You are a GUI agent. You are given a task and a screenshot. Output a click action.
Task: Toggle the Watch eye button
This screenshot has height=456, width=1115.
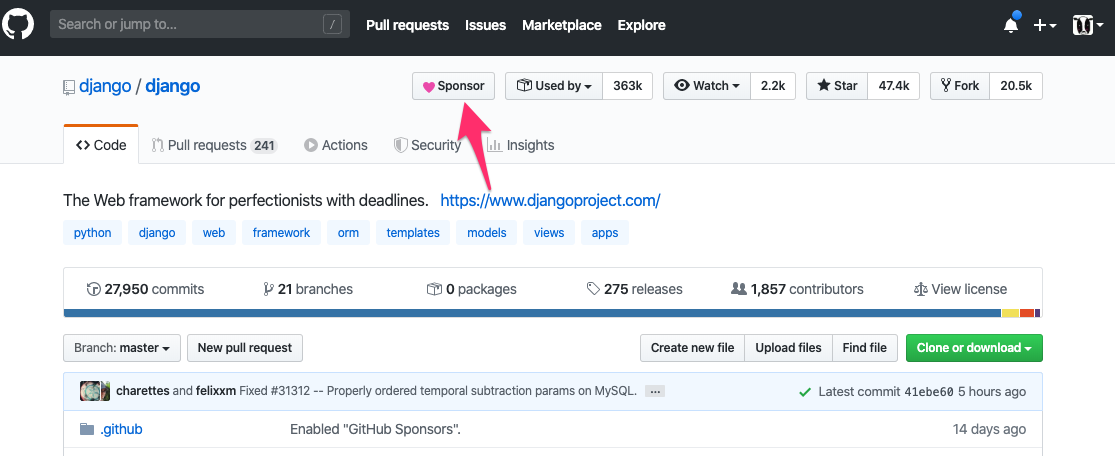pyautogui.click(x=707, y=86)
